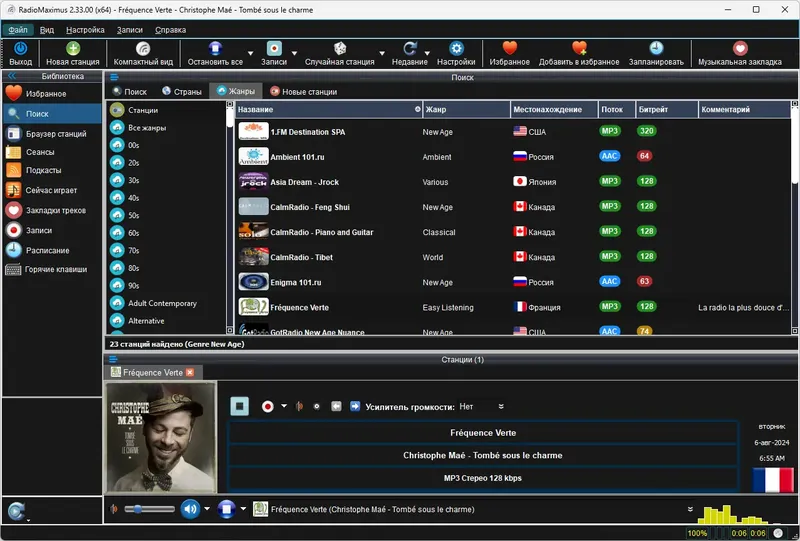The image size is (800, 541).
Task: Sort by the Битрейт column header
Action: (666, 109)
